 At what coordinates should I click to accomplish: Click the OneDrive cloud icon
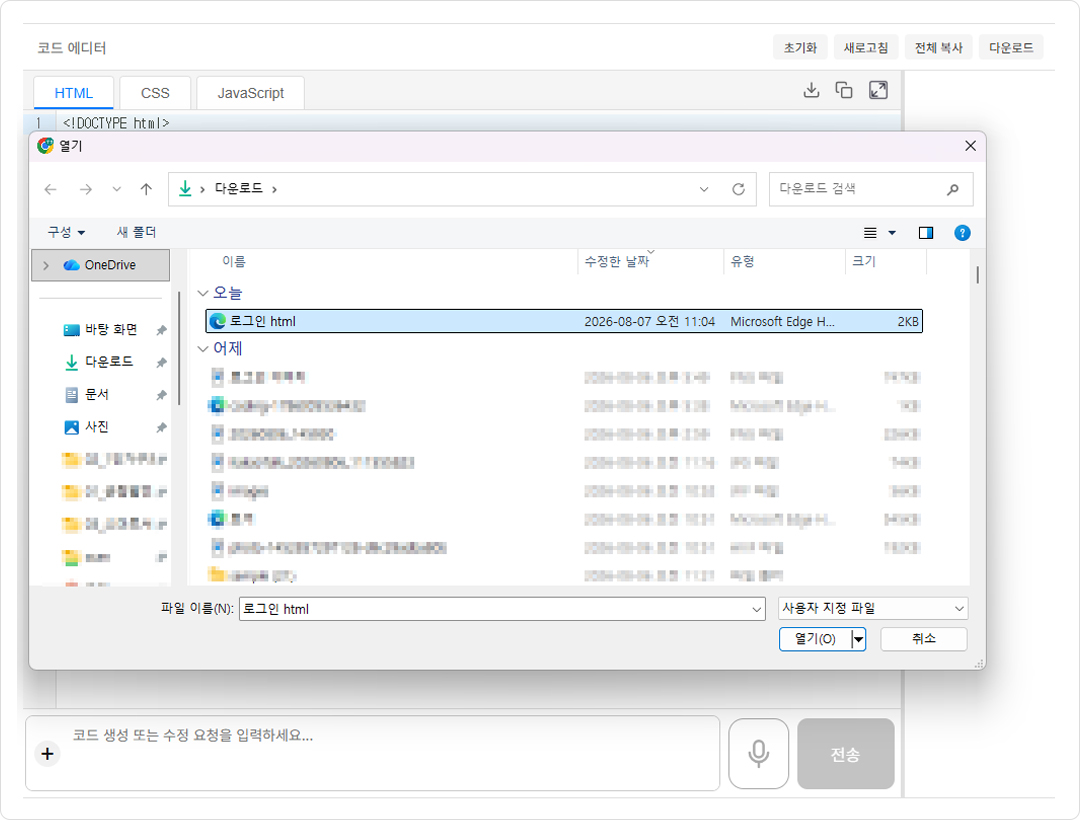tap(72, 265)
